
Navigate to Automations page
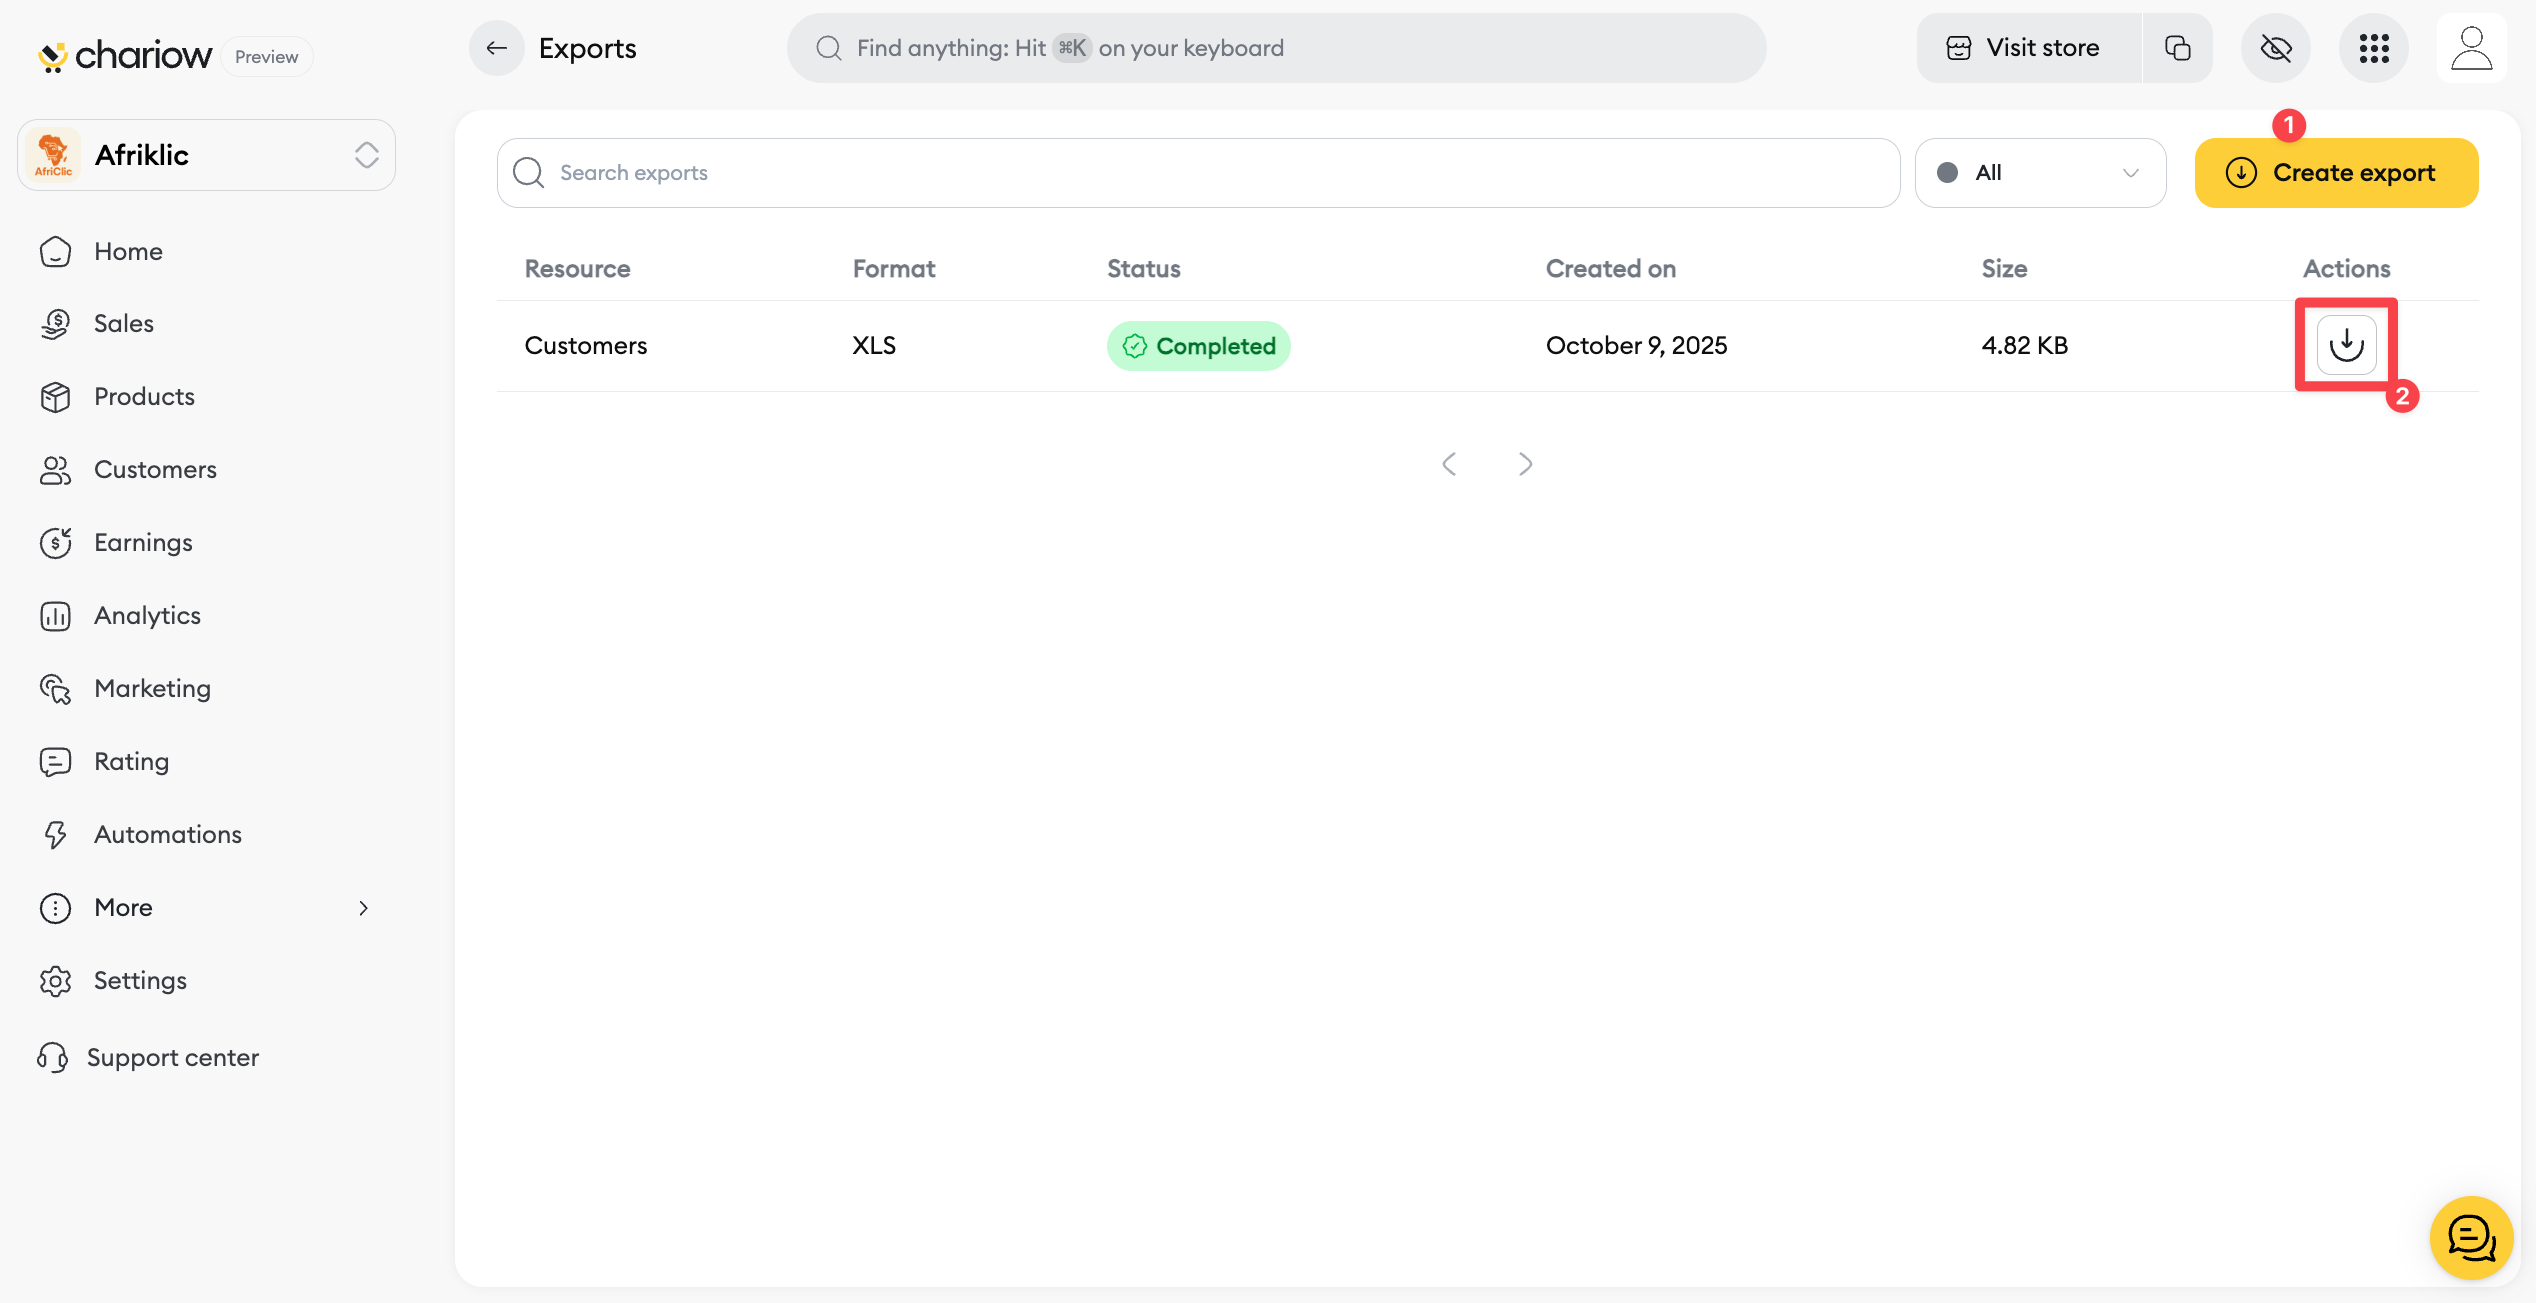(x=167, y=835)
